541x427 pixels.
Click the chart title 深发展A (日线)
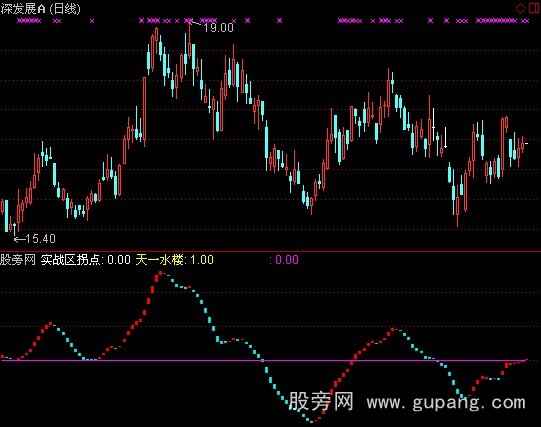point(40,9)
